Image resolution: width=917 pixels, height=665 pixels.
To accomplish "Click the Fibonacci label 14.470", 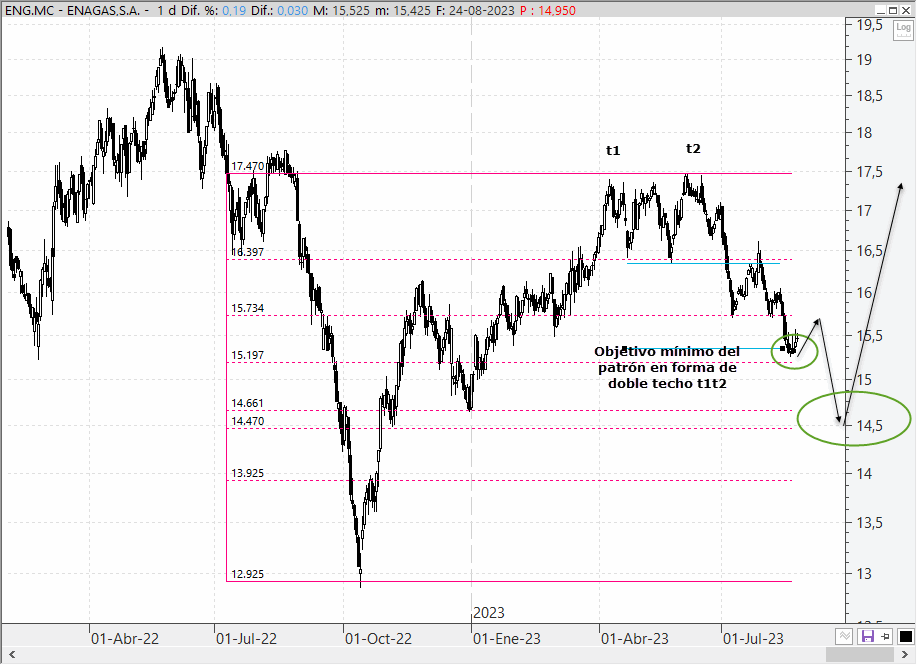I will (x=247, y=421).
